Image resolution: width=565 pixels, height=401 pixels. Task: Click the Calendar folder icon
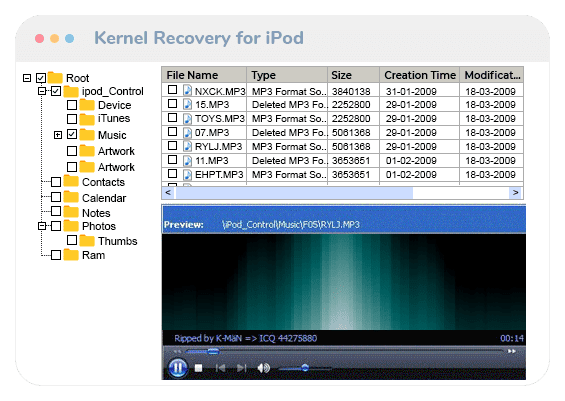71,197
